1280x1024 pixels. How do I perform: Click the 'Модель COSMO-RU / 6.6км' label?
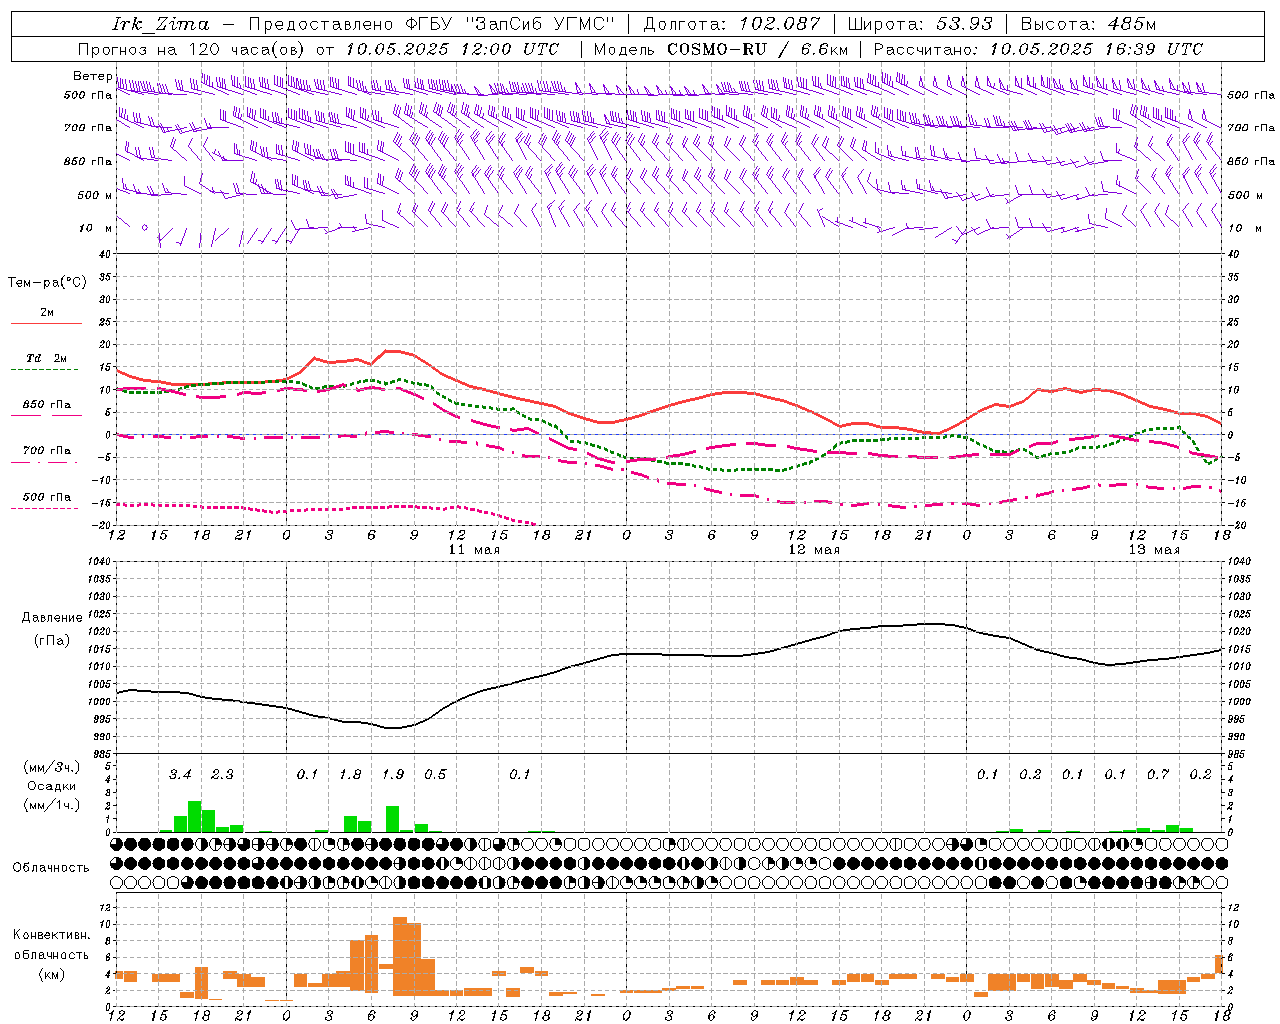coord(720,49)
